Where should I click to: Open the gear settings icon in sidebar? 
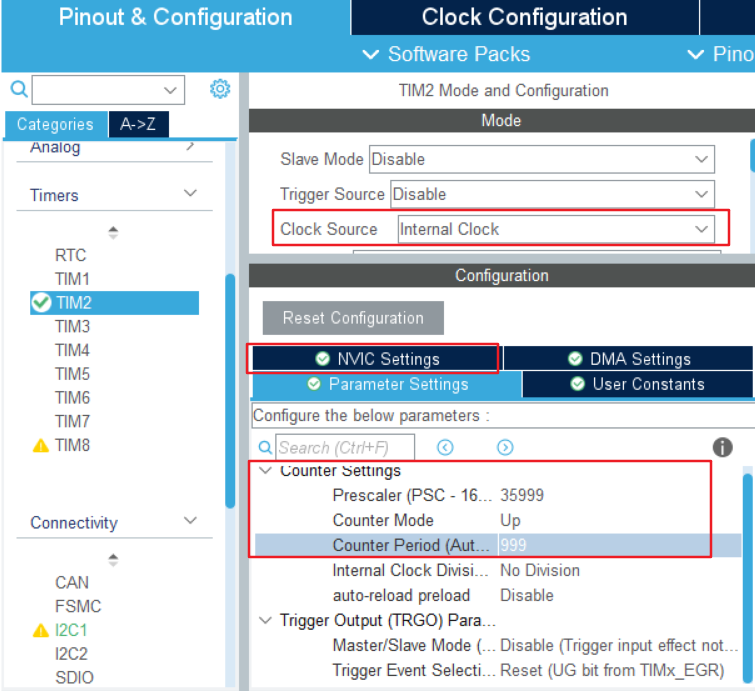click(220, 89)
